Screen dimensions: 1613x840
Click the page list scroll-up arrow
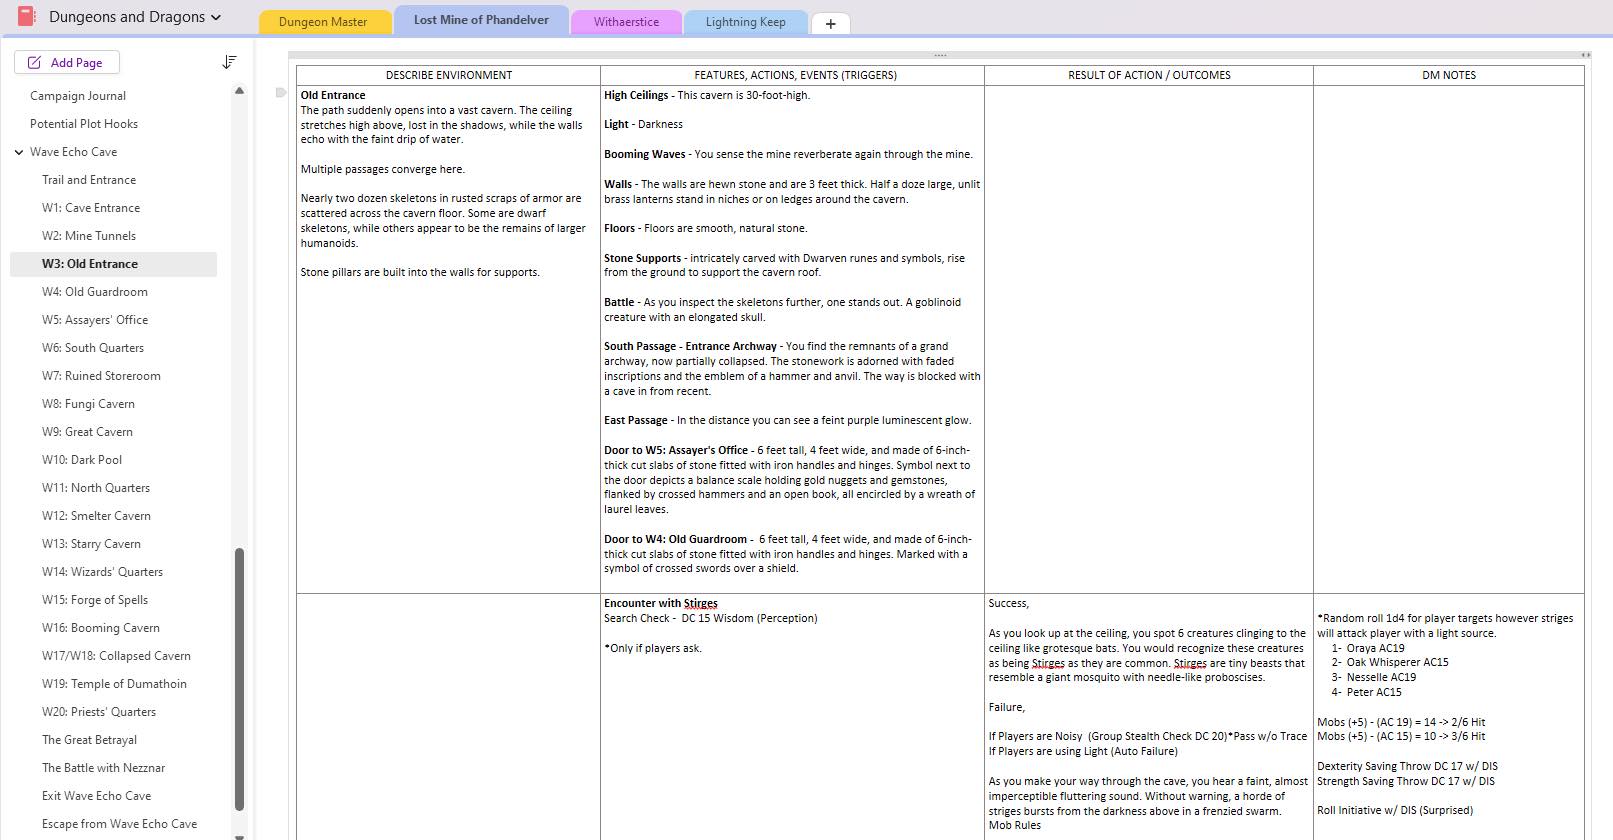(x=239, y=91)
